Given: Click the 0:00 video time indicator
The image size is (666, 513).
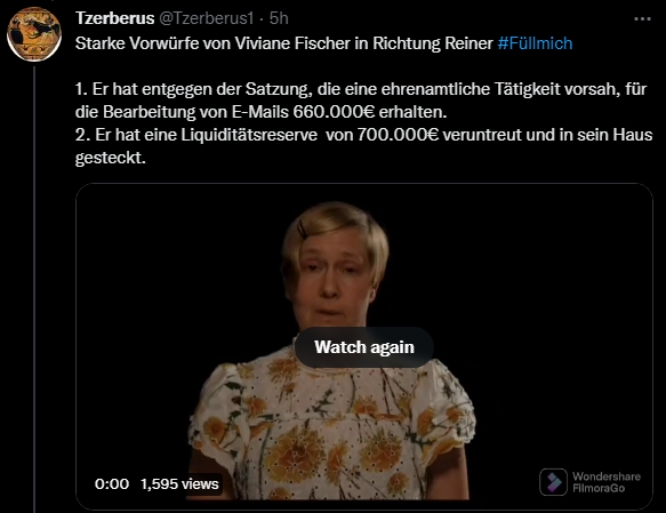Looking at the screenshot, I should coord(112,484).
